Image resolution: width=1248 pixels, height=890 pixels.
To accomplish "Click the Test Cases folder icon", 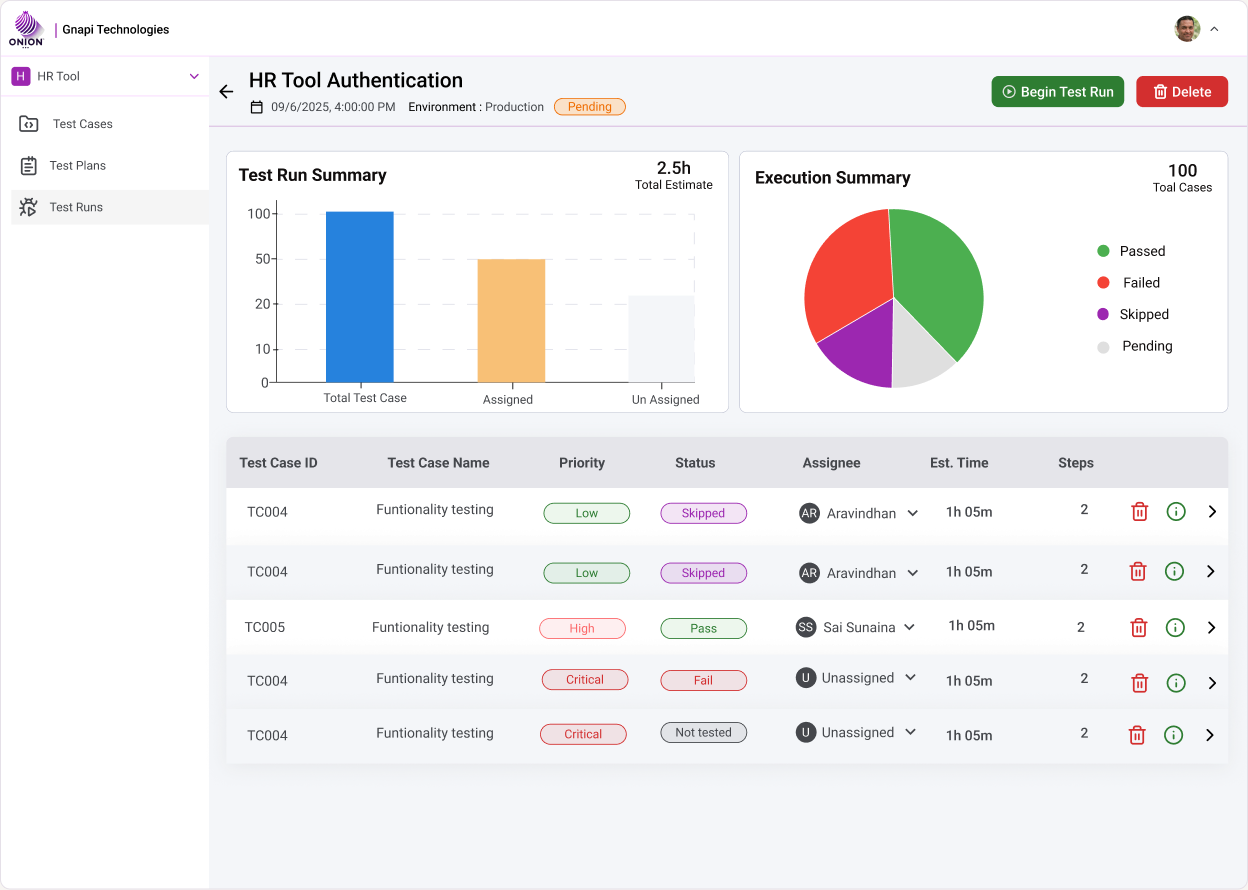I will pyautogui.click(x=29, y=124).
